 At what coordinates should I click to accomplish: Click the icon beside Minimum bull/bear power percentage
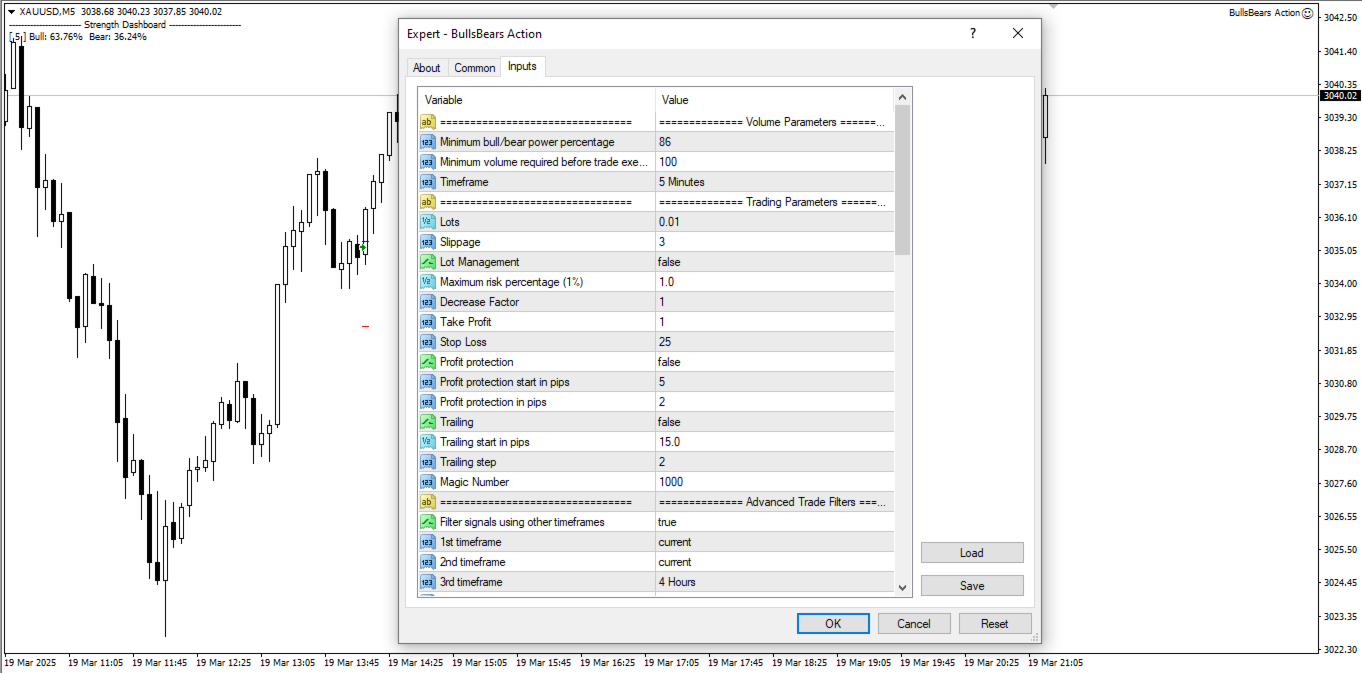(427, 142)
